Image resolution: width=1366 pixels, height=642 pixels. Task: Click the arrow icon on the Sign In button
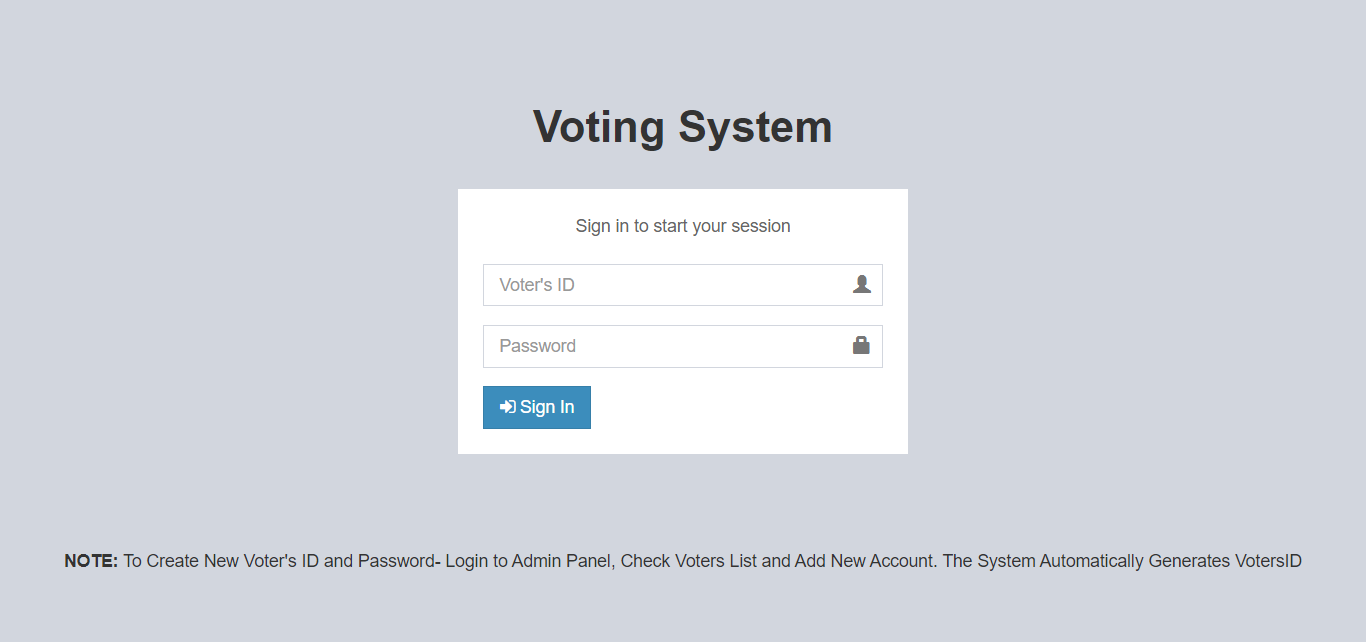point(507,407)
